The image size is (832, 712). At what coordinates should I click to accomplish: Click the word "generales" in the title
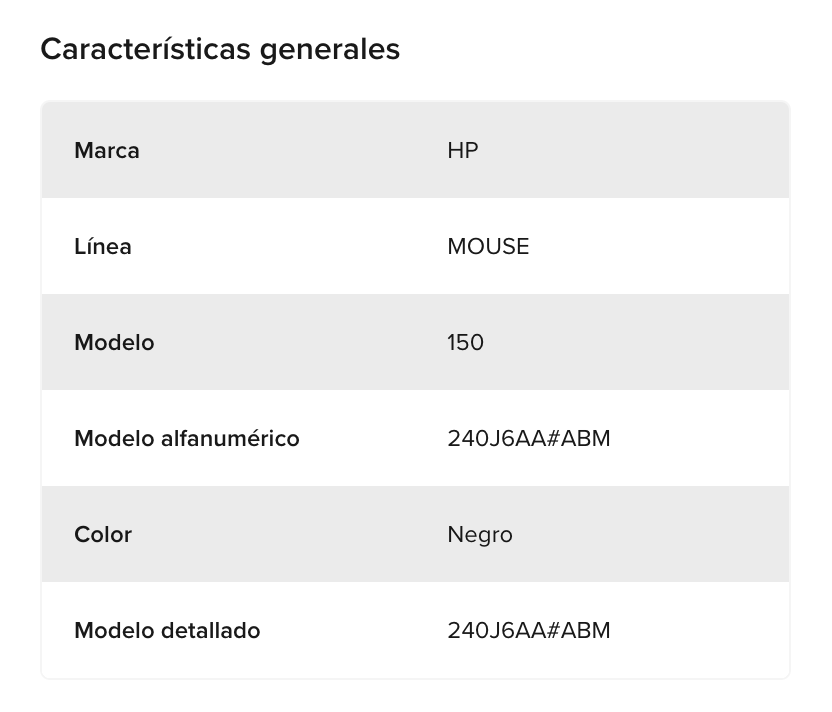(x=329, y=49)
